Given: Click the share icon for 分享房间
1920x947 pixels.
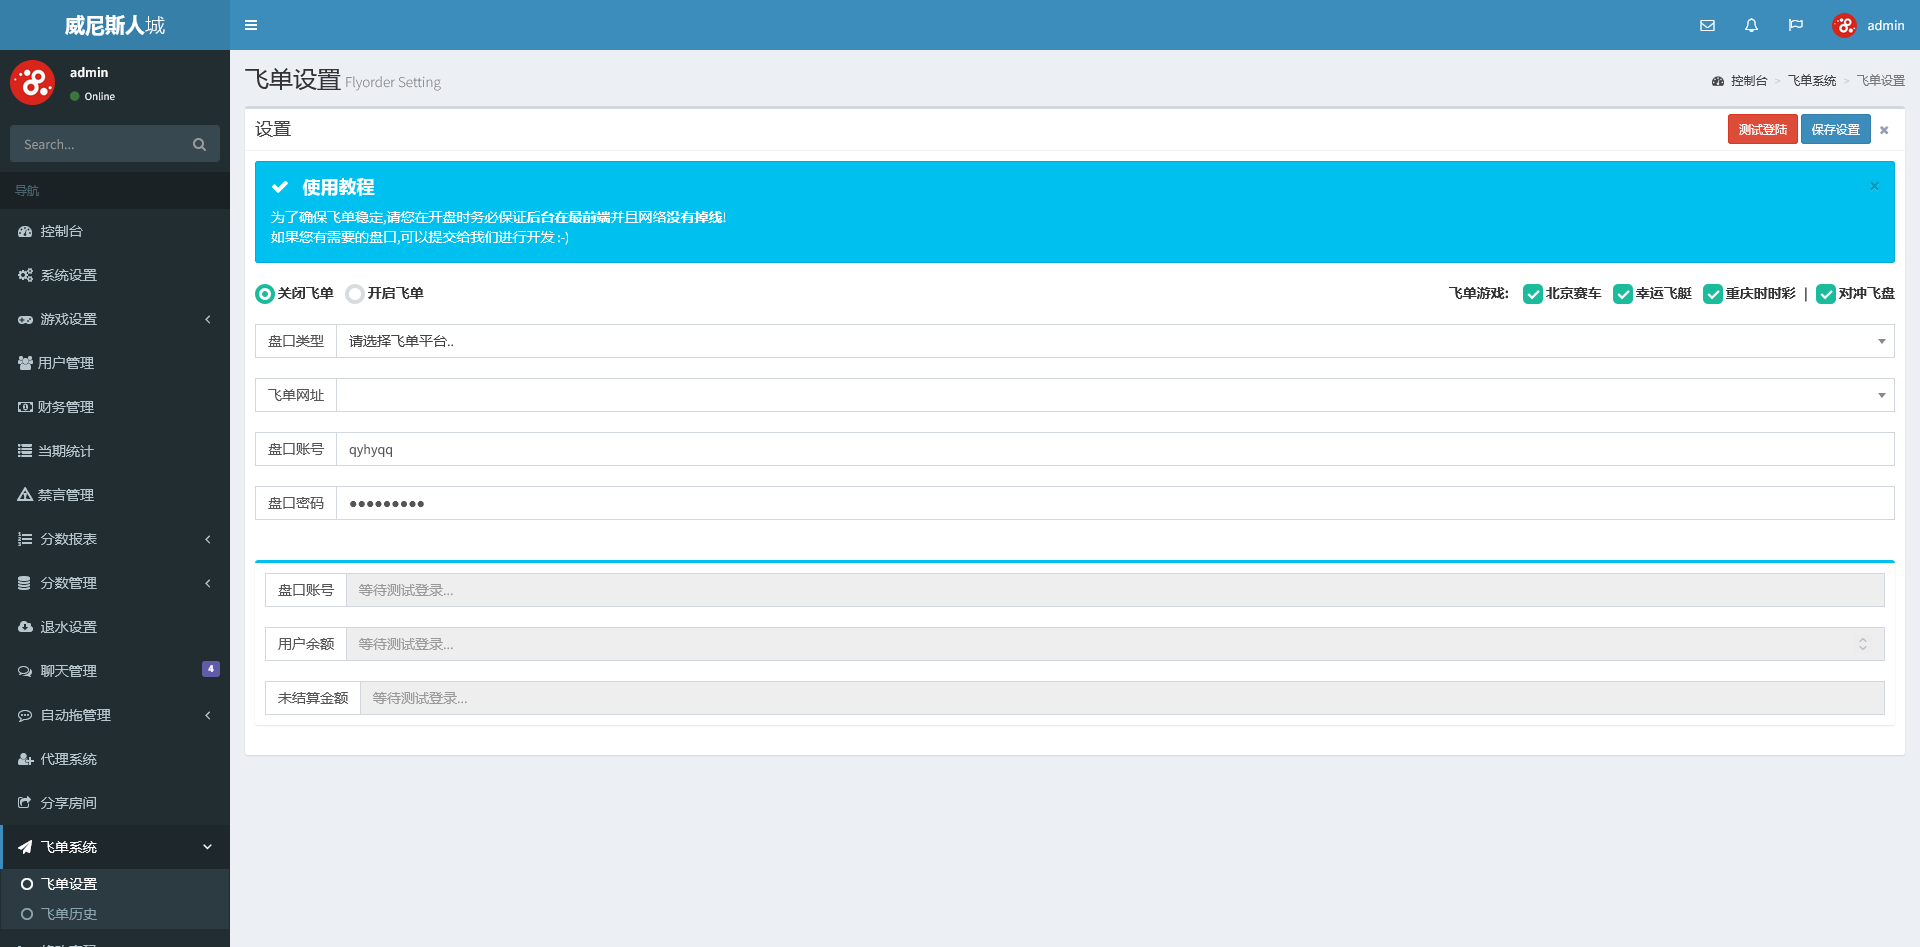Looking at the screenshot, I should 25,803.
